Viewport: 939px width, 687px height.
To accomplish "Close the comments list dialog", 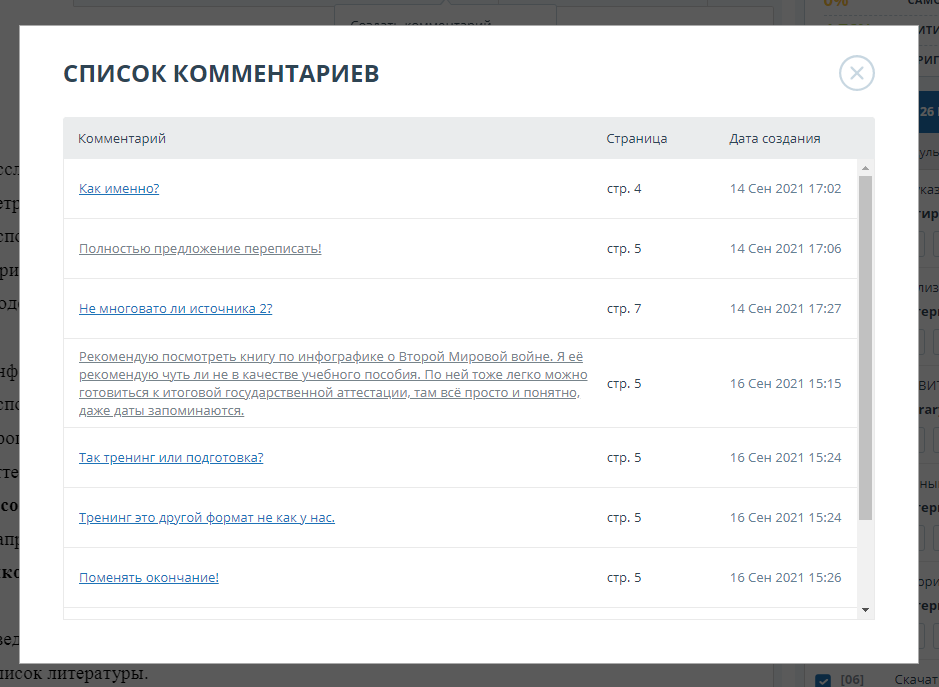I will coord(857,73).
